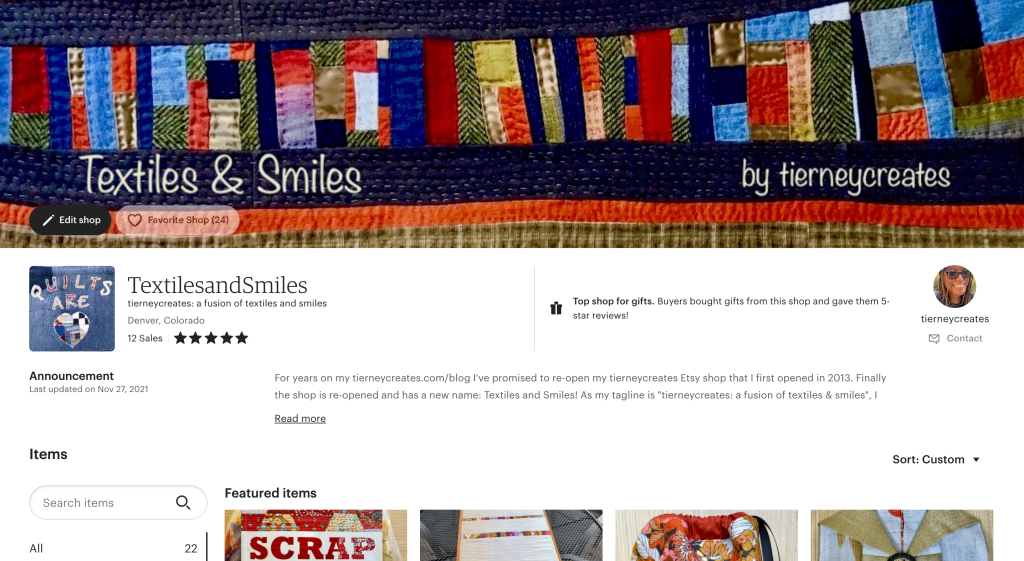Click the five-star shop rating
Viewport: 1024px width, 561px height.
click(x=211, y=338)
